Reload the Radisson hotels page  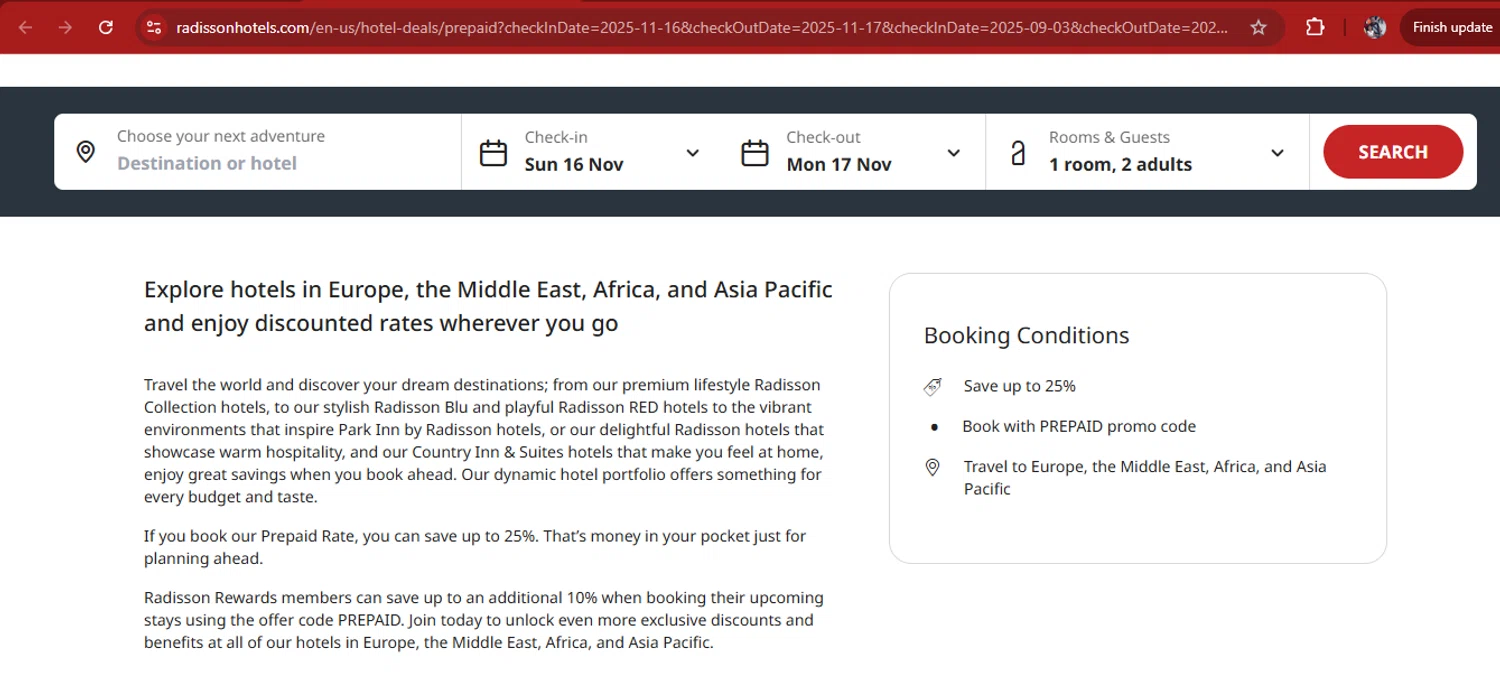pyautogui.click(x=106, y=27)
